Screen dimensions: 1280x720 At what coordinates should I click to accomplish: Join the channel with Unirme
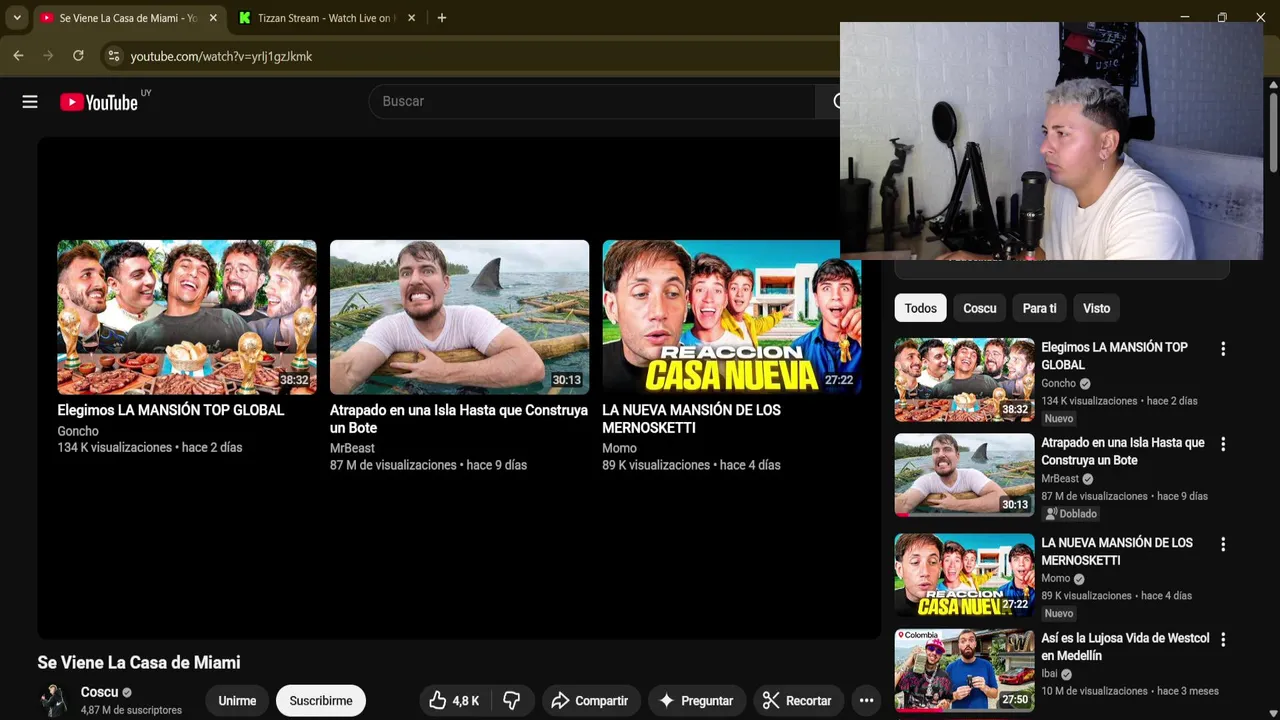tap(237, 701)
